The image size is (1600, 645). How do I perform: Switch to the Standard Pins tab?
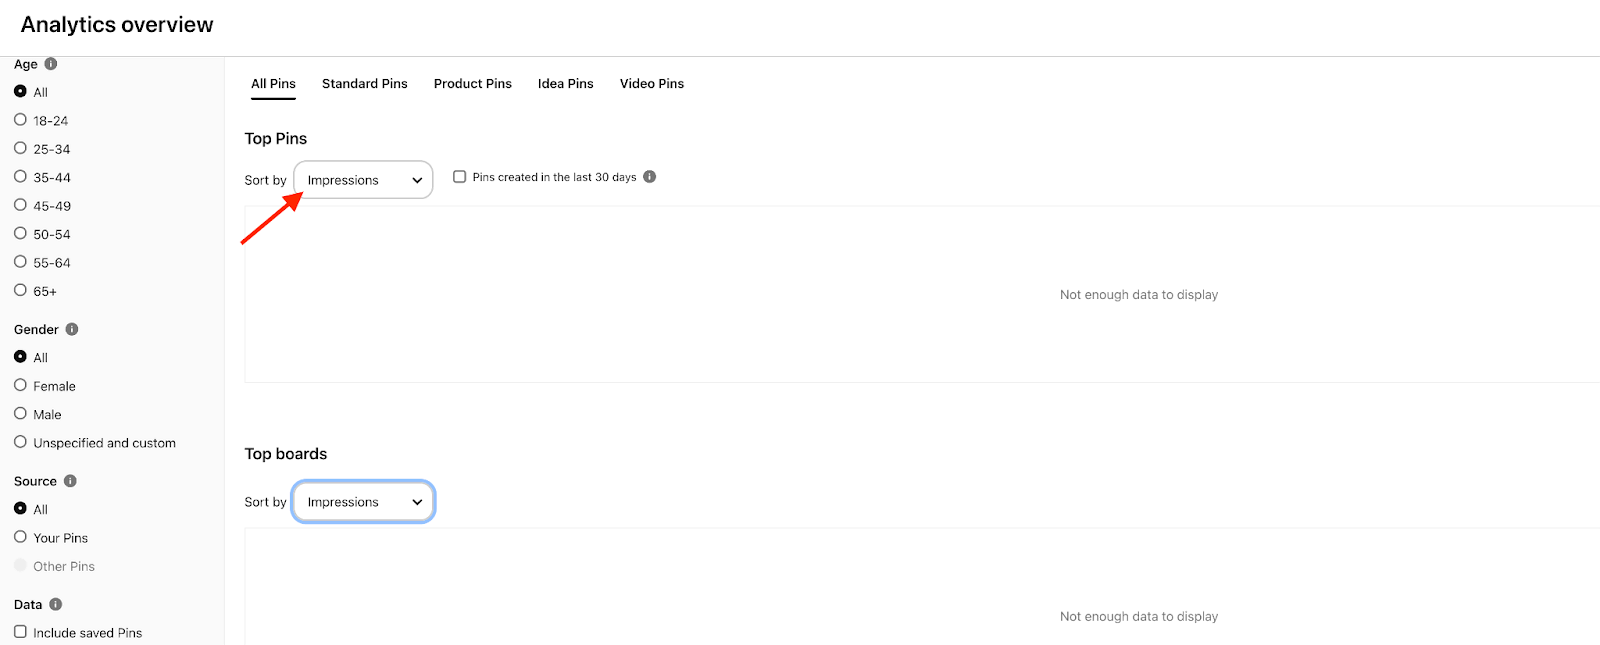[x=365, y=84]
